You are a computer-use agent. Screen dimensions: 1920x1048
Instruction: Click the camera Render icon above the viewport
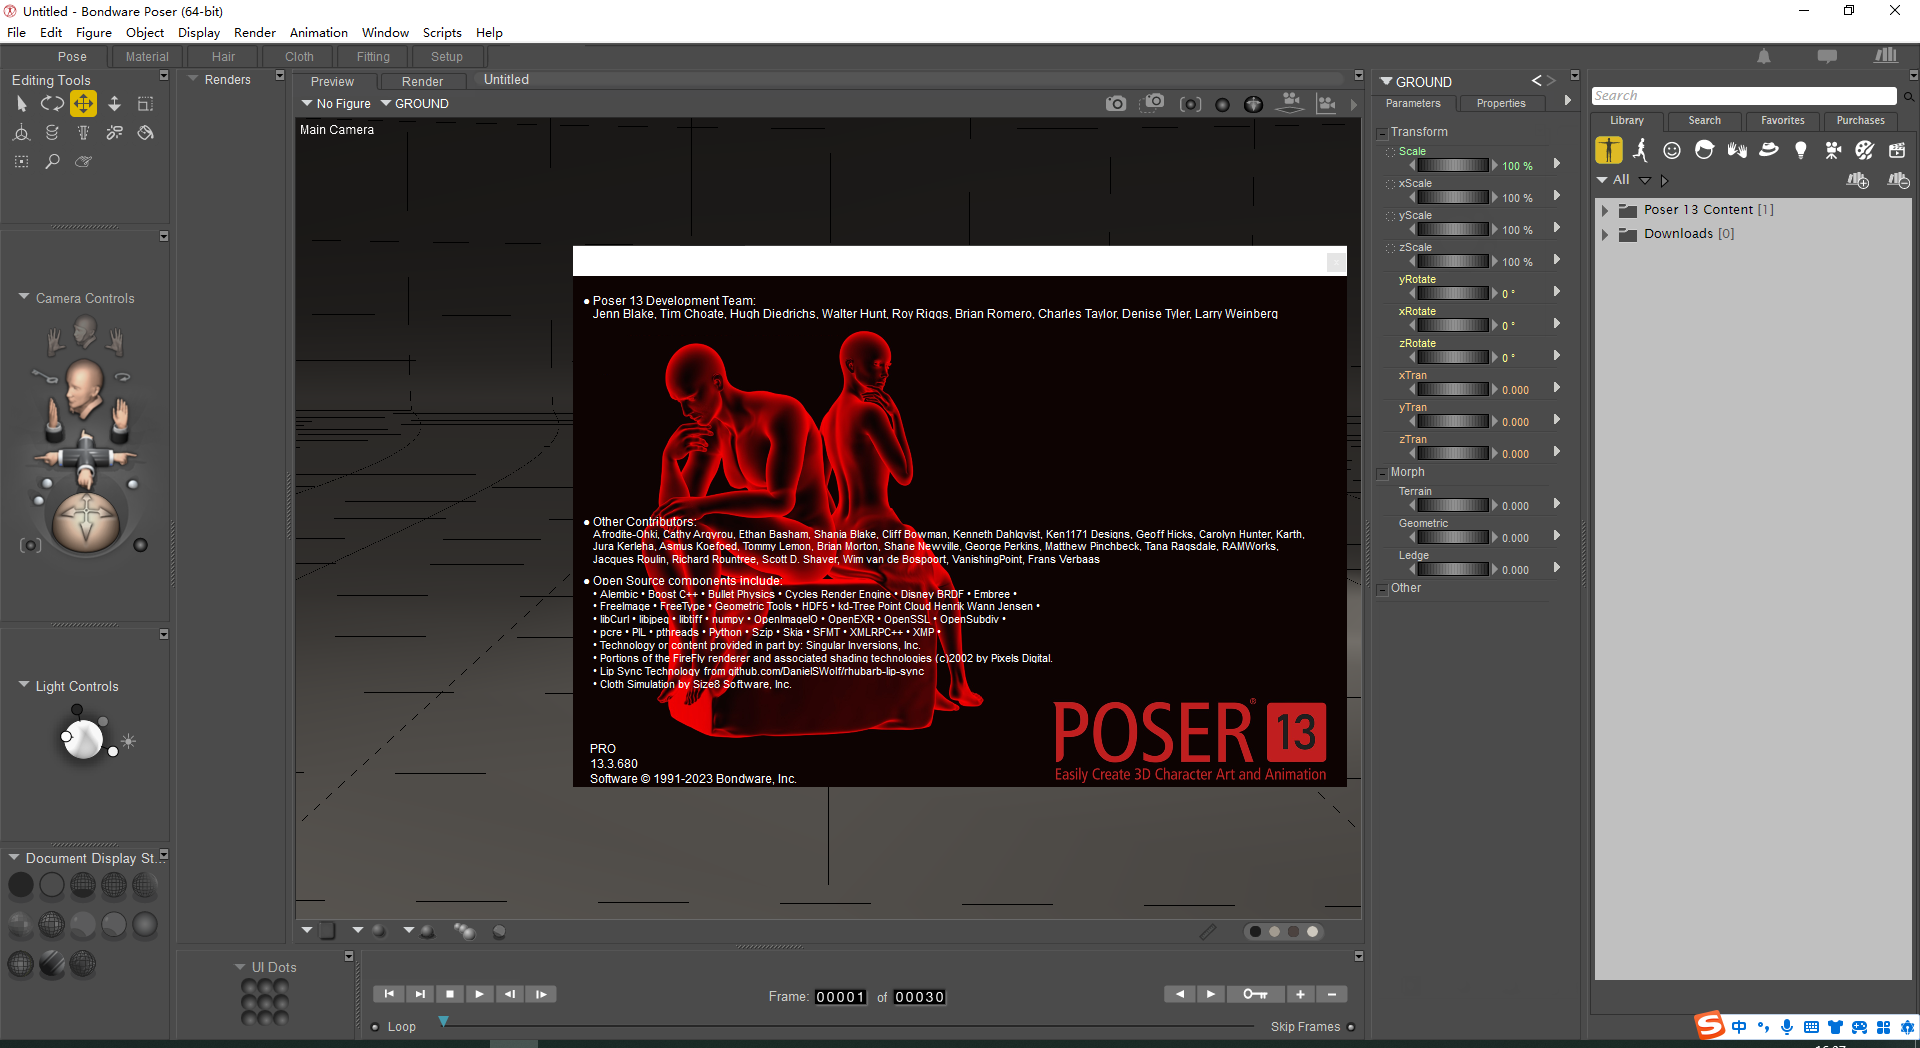coord(1116,104)
